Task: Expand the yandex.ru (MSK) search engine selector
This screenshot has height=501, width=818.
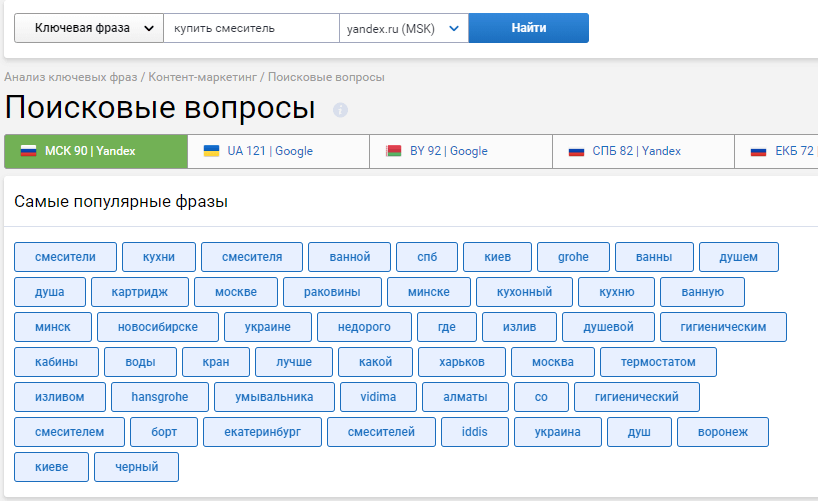Action: [403, 28]
